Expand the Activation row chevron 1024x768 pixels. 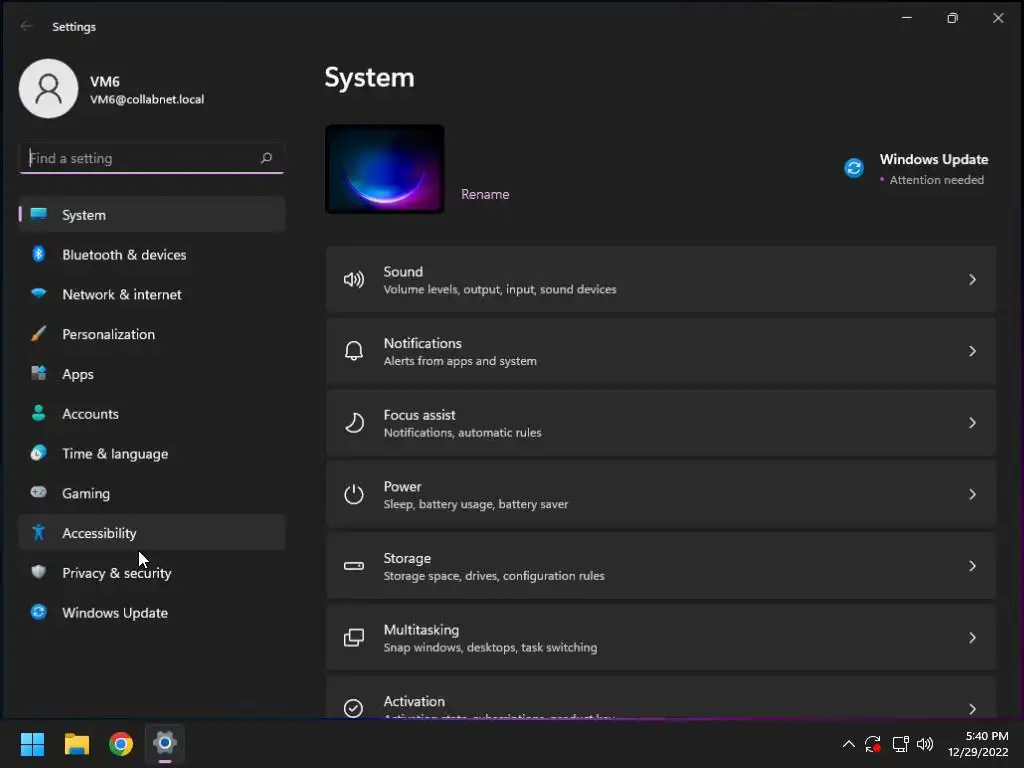pos(972,709)
